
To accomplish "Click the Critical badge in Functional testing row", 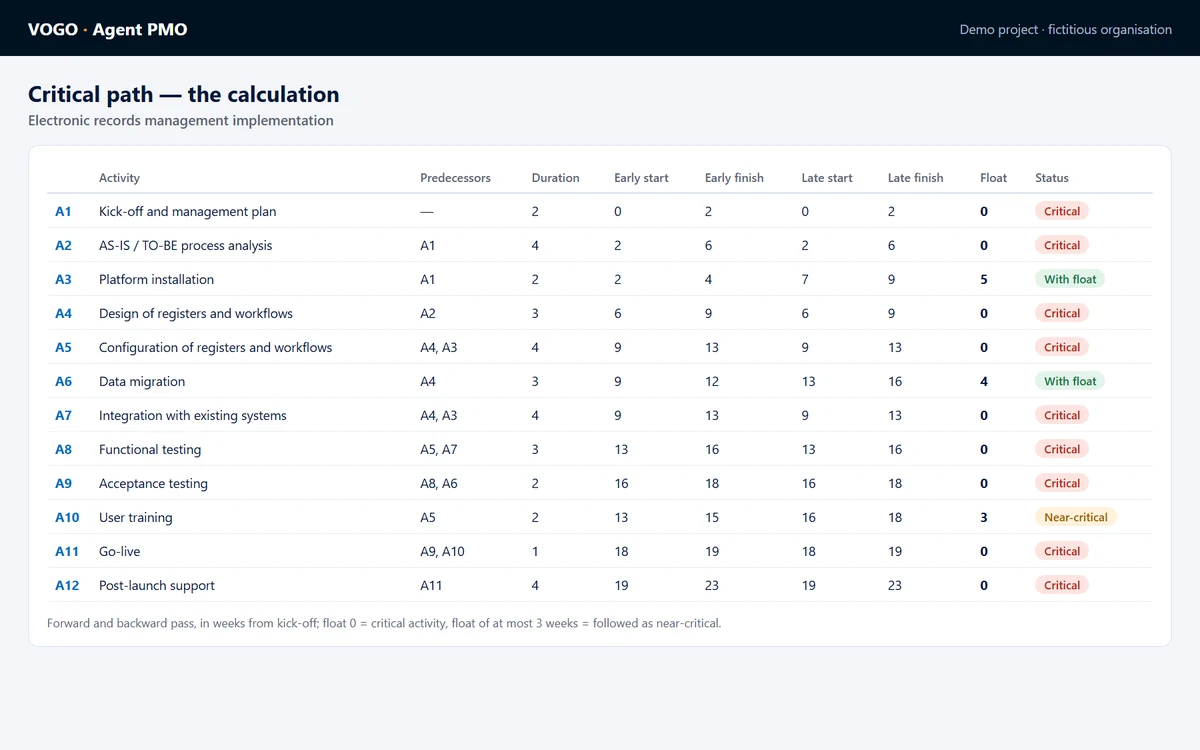I will click(1062, 449).
